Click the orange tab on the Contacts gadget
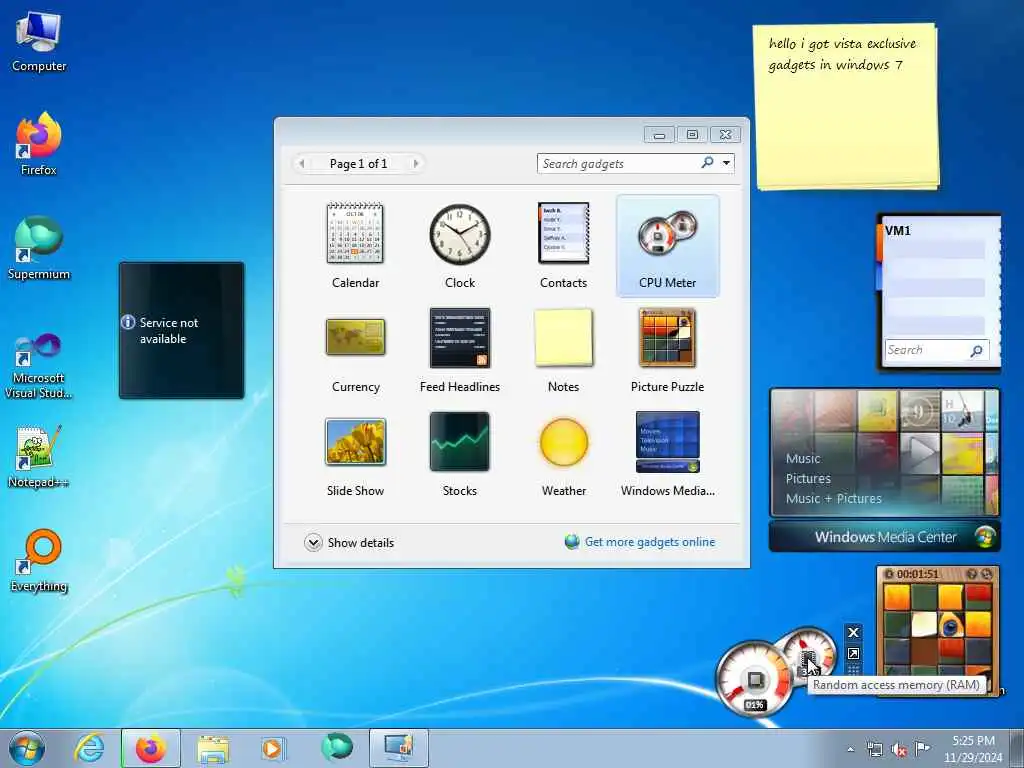This screenshot has width=1024, height=768. click(x=879, y=242)
